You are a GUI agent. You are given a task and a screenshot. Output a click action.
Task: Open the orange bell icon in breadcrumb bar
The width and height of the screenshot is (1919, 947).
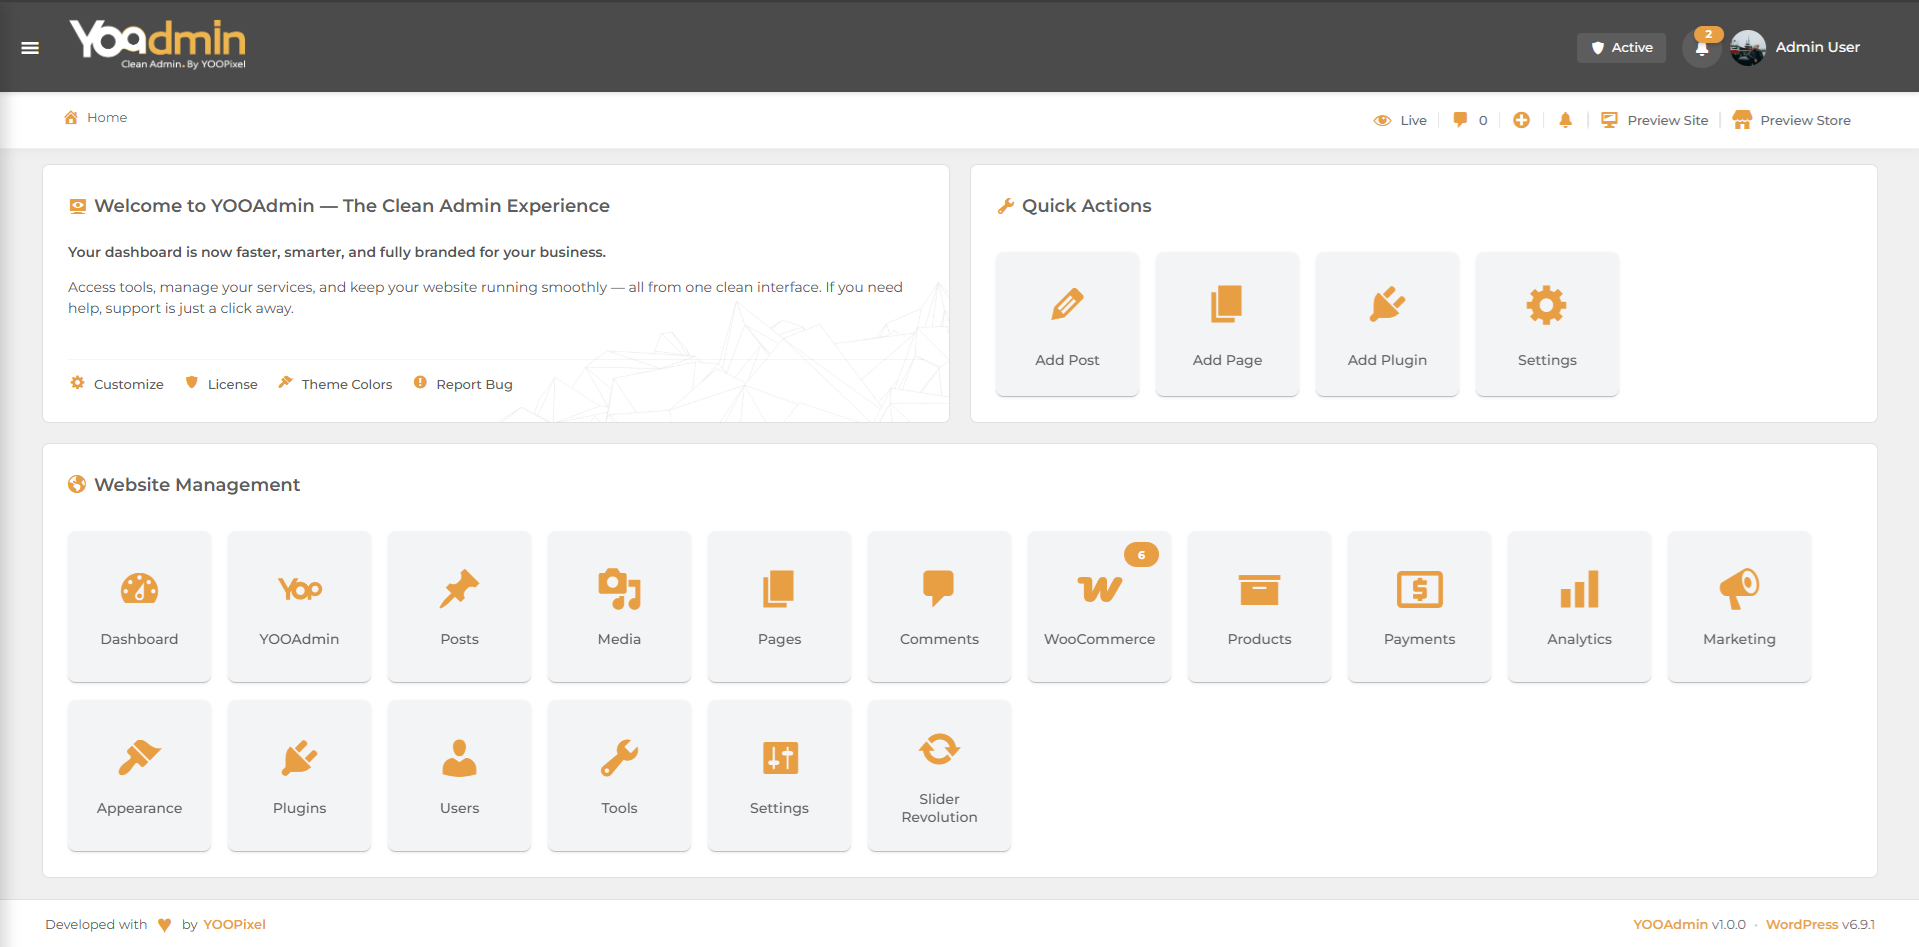pyautogui.click(x=1565, y=120)
